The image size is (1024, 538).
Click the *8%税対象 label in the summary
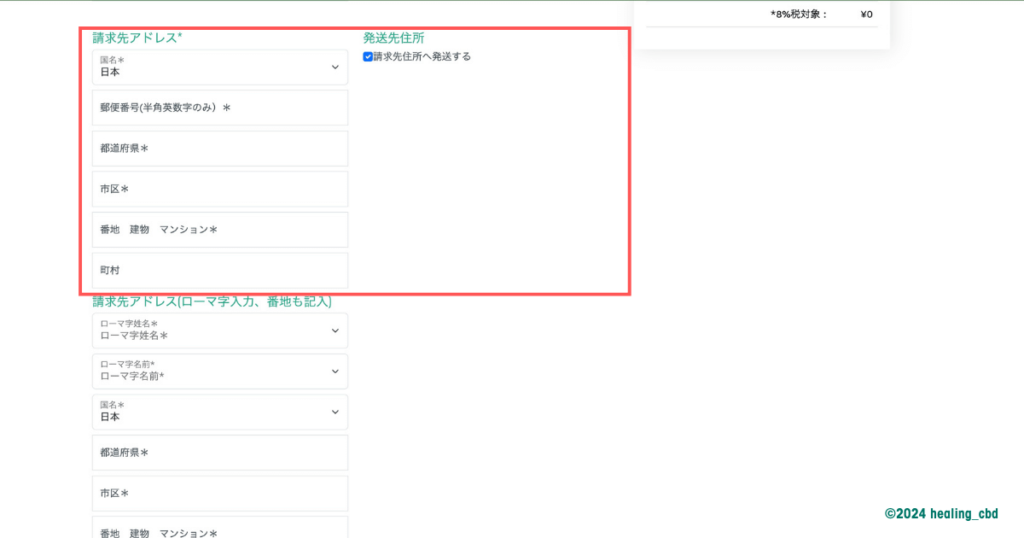[798, 14]
